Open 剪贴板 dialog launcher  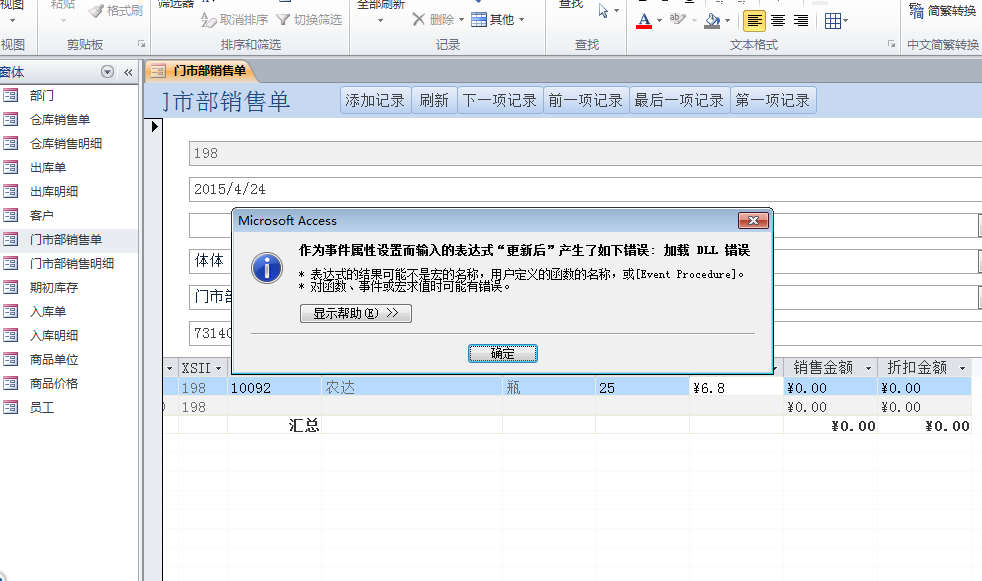pyautogui.click(x=142, y=44)
